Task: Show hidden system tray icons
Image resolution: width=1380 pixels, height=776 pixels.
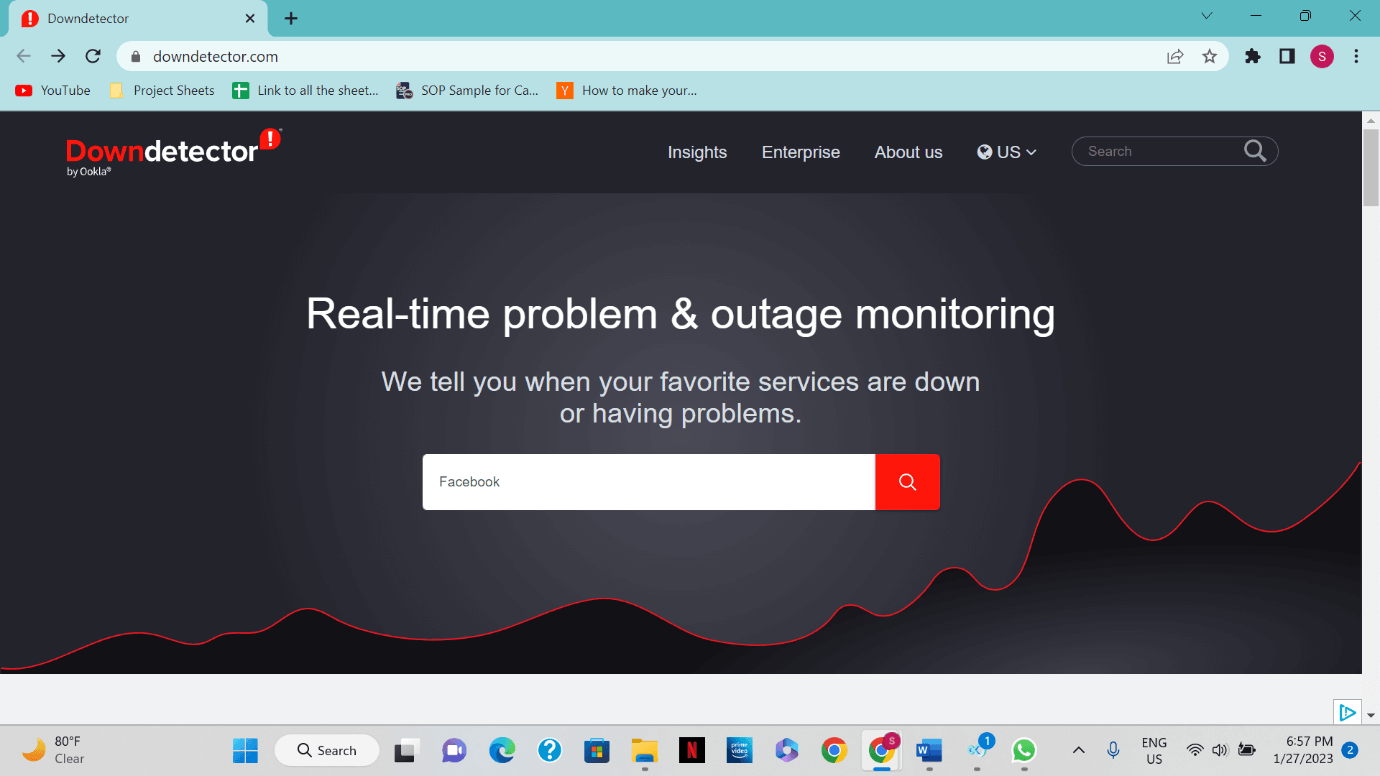Action: (1078, 750)
